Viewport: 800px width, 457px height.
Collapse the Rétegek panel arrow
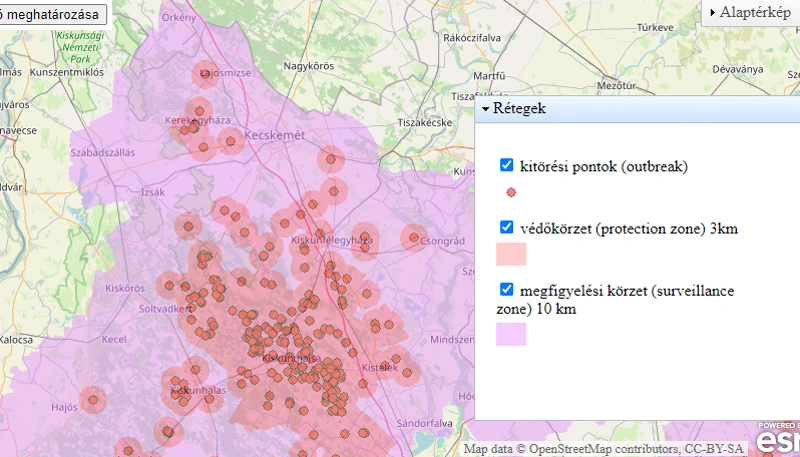(485, 109)
